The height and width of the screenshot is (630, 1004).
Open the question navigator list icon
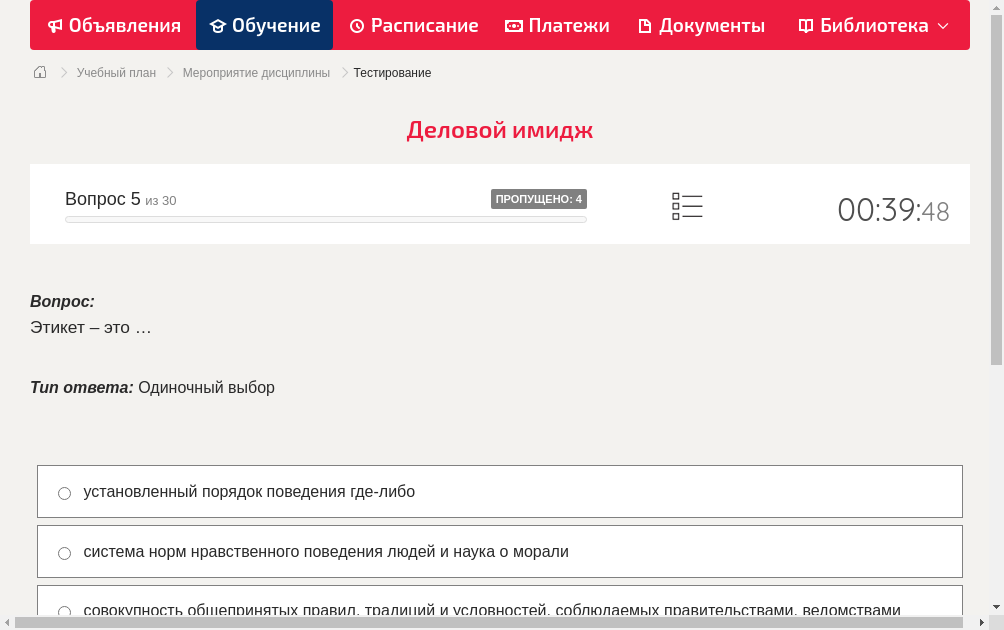point(687,205)
